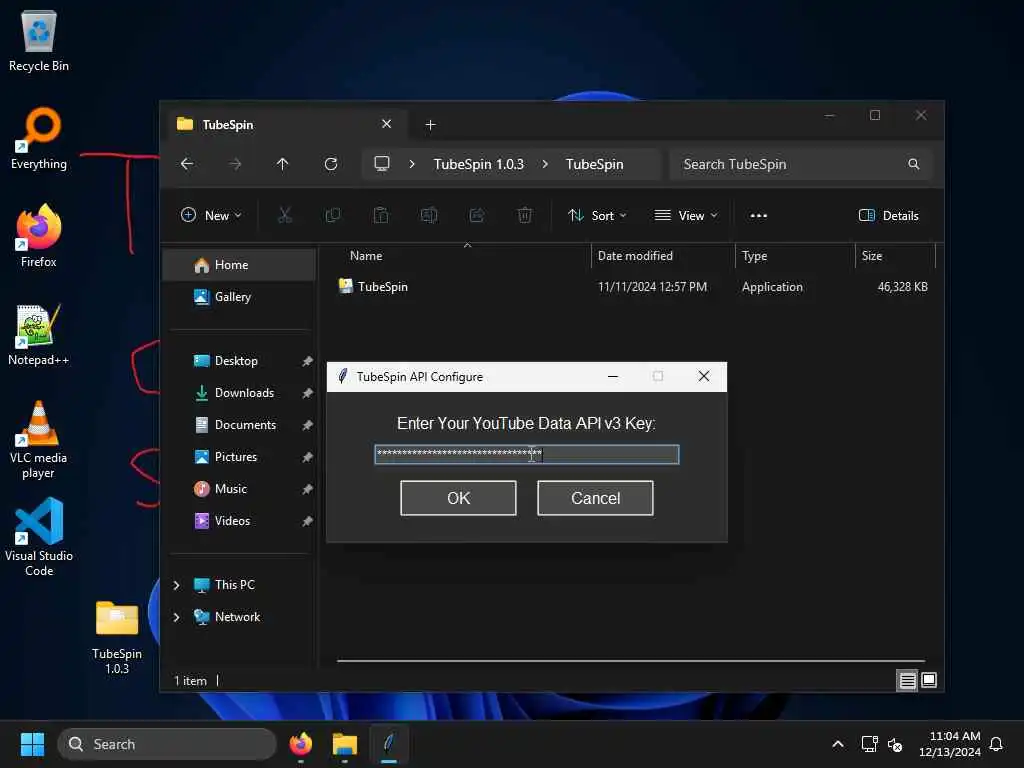This screenshot has width=1024, height=768.
Task: Open the Windows Start menu
Action: click(x=32, y=744)
